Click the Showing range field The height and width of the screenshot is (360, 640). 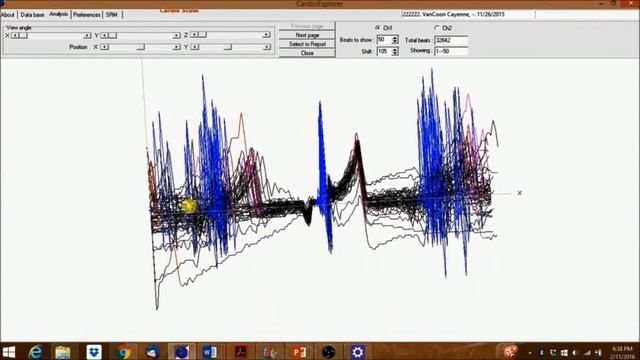451,51
